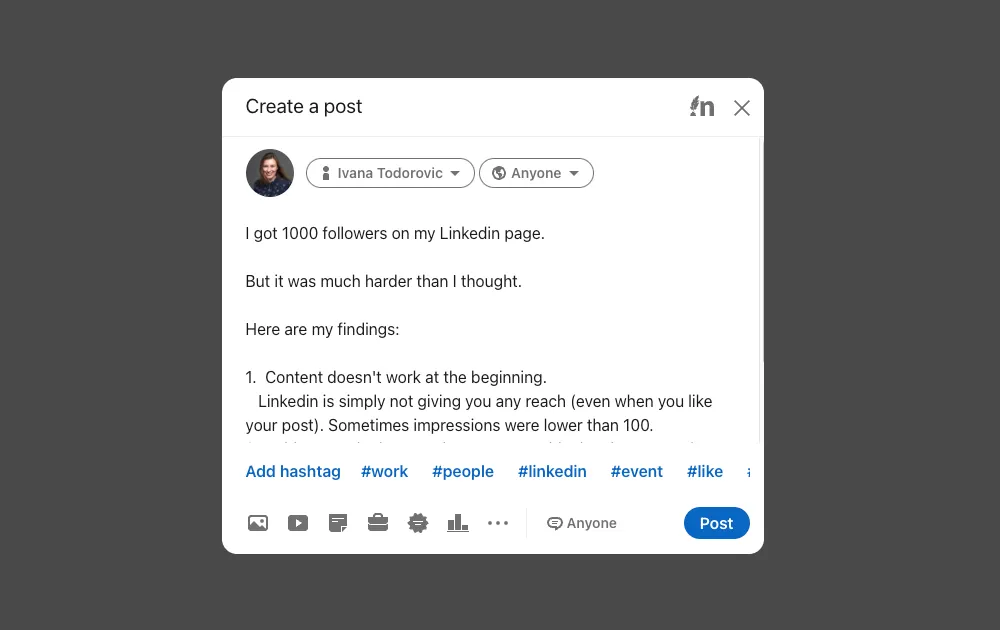The height and width of the screenshot is (630, 1000).
Task: Create a poll using the chart icon
Action: click(x=458, y=522)
